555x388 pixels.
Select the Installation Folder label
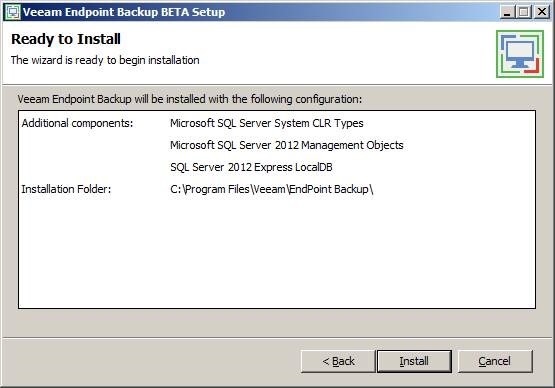(x=66, y=189)
